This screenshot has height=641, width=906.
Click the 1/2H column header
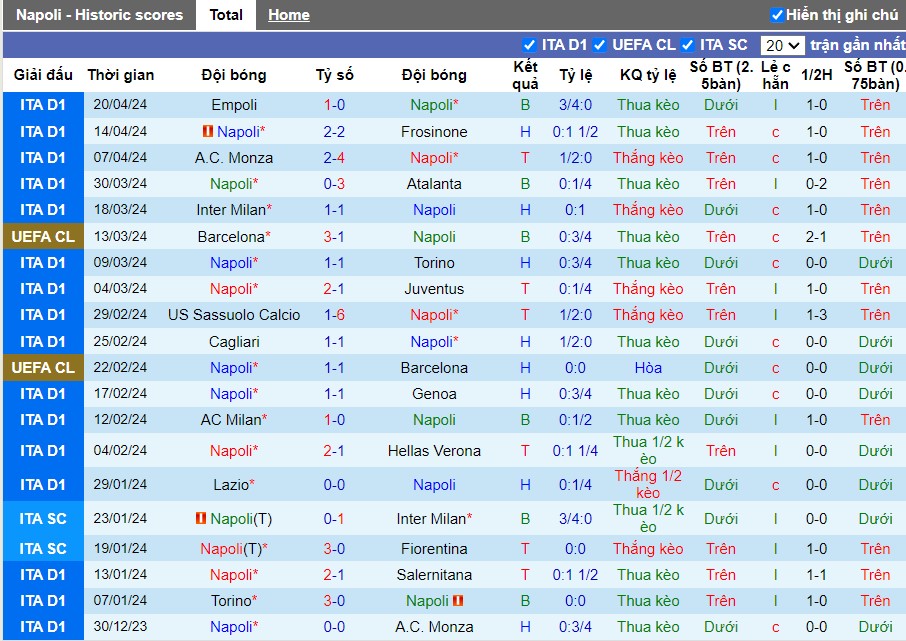[816, 75]
